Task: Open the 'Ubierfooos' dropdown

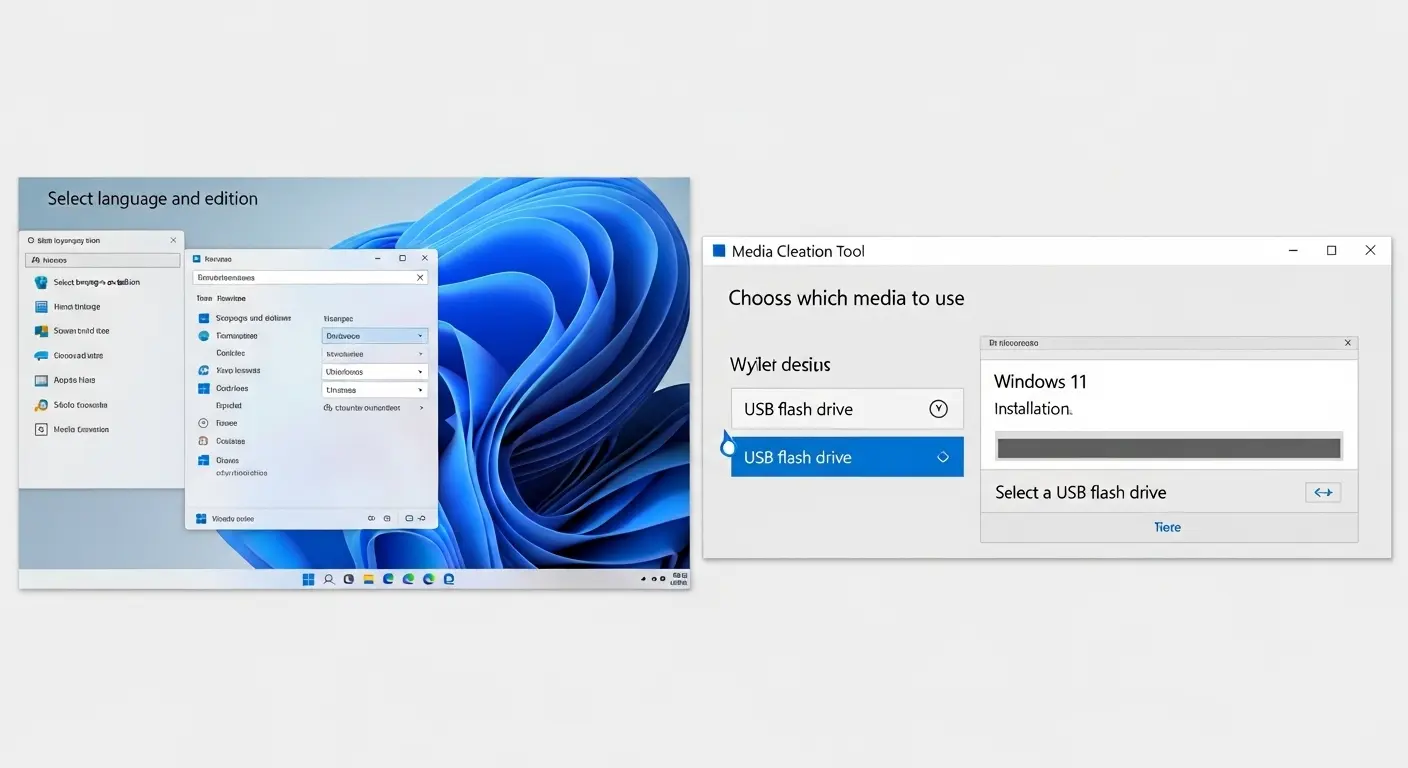Action: (x=375, y=372)
